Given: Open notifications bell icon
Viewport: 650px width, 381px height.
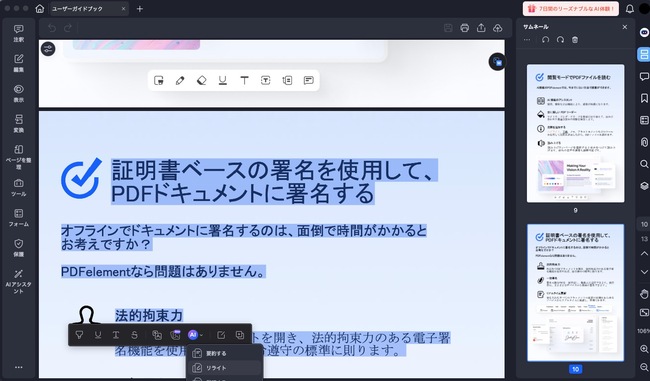Looking at the screenshot, I should [629, 9].
